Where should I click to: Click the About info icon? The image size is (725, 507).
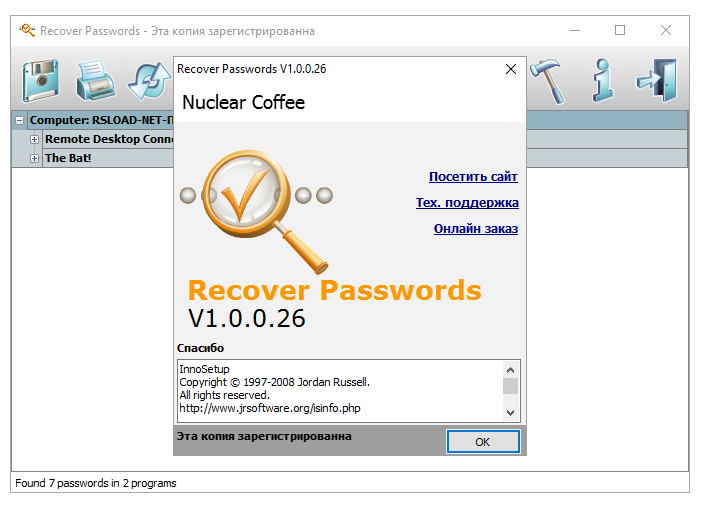[603, 80]
